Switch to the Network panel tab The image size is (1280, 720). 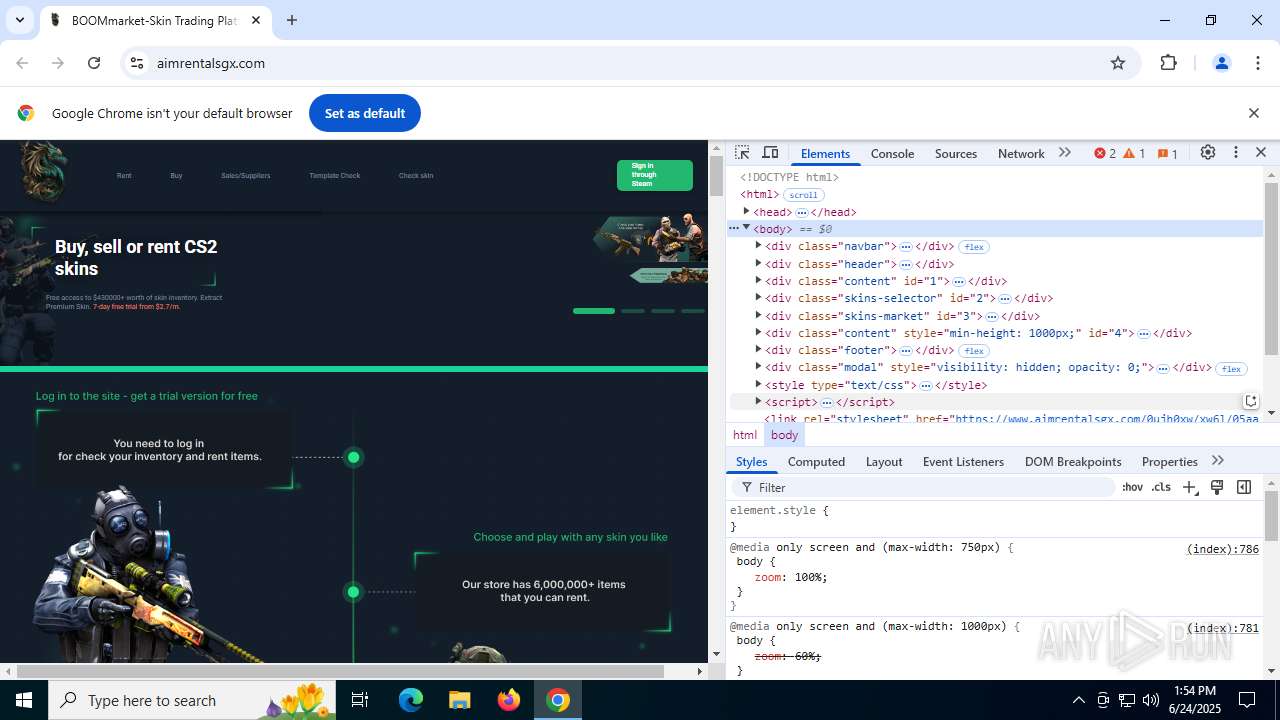click(1020, 153)
